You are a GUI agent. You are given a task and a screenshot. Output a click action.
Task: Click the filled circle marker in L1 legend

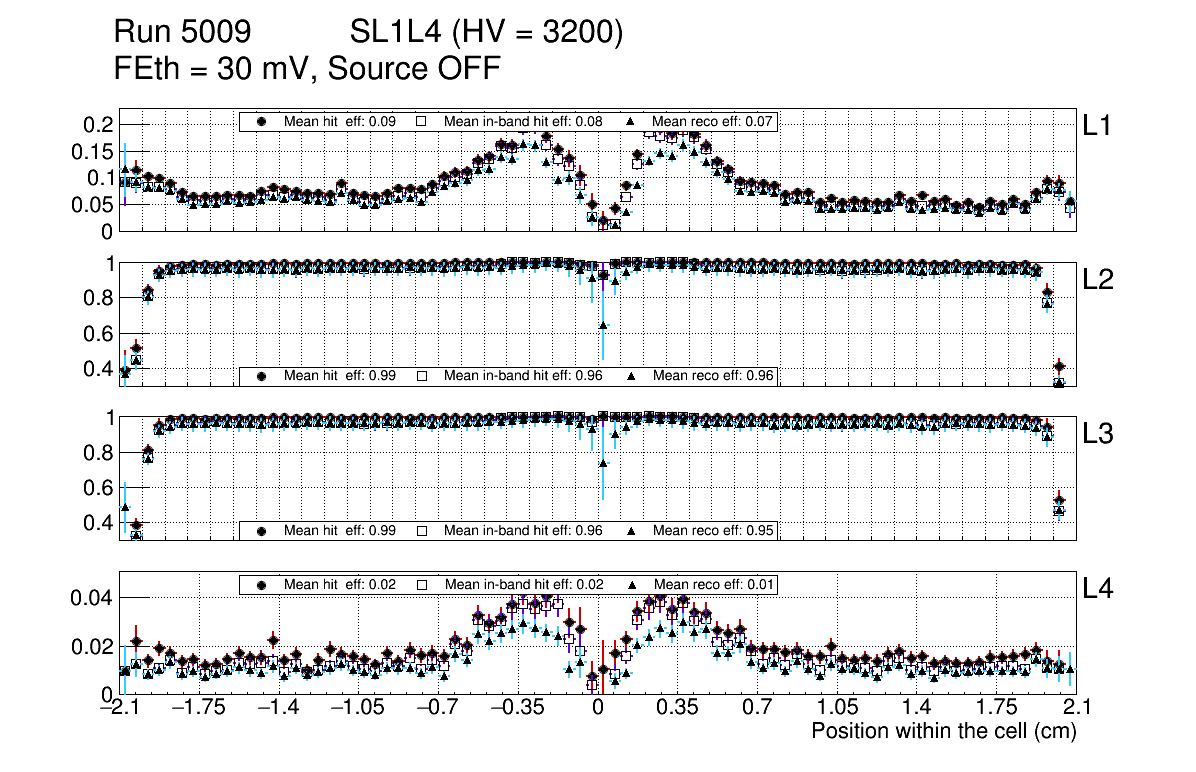tap(262, 121)
